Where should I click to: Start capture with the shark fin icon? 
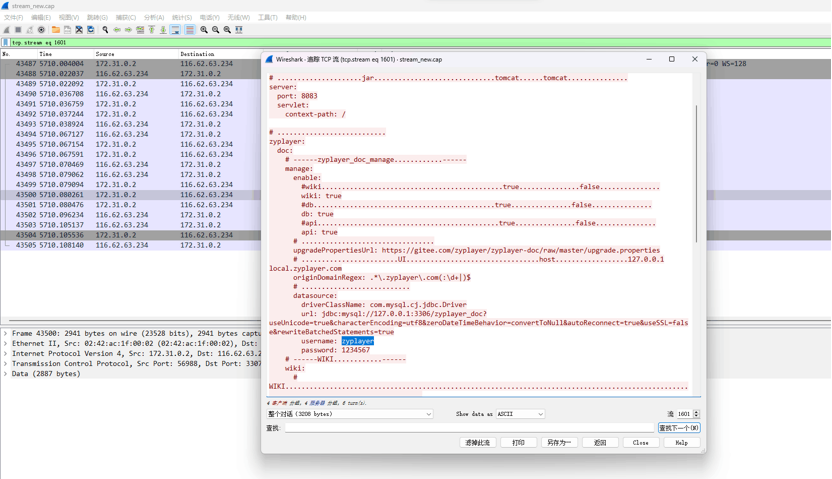(6, 30)
